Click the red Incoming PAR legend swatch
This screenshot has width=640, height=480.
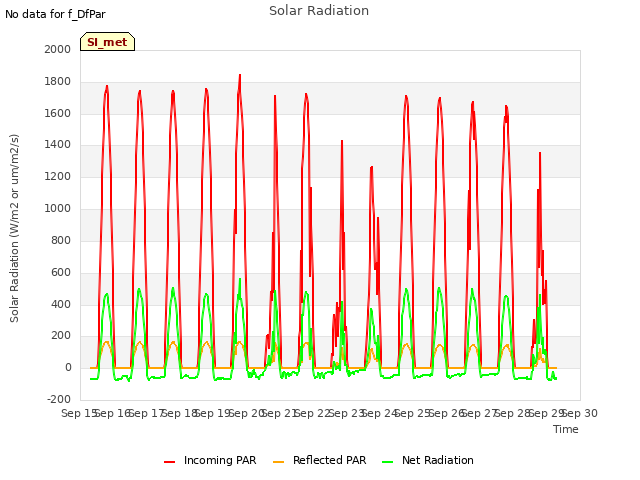coord(169,462)
